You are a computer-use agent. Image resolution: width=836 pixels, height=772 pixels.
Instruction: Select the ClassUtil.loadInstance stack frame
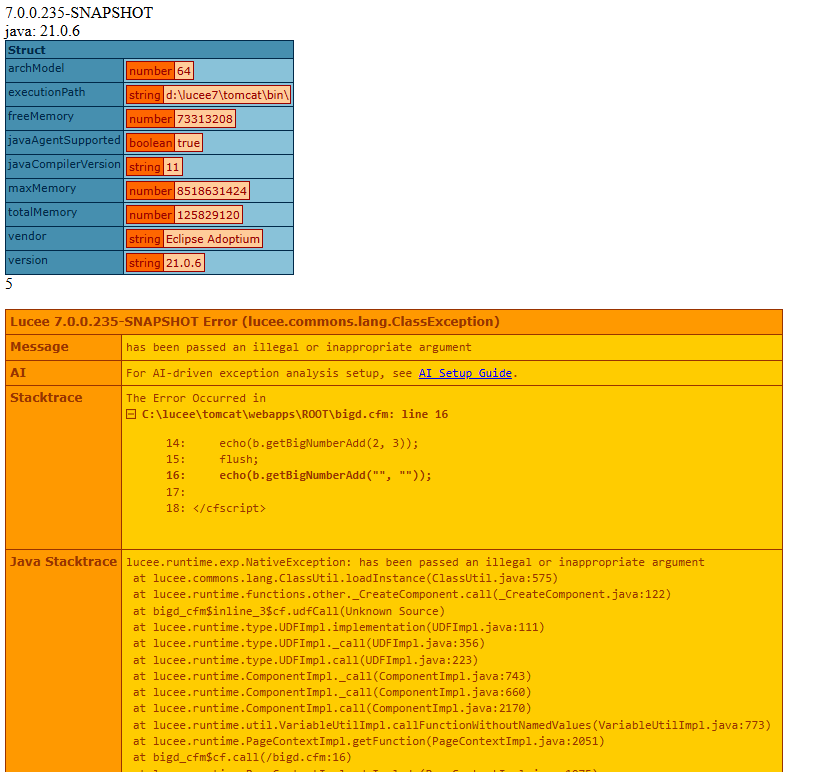pos(345,578)
